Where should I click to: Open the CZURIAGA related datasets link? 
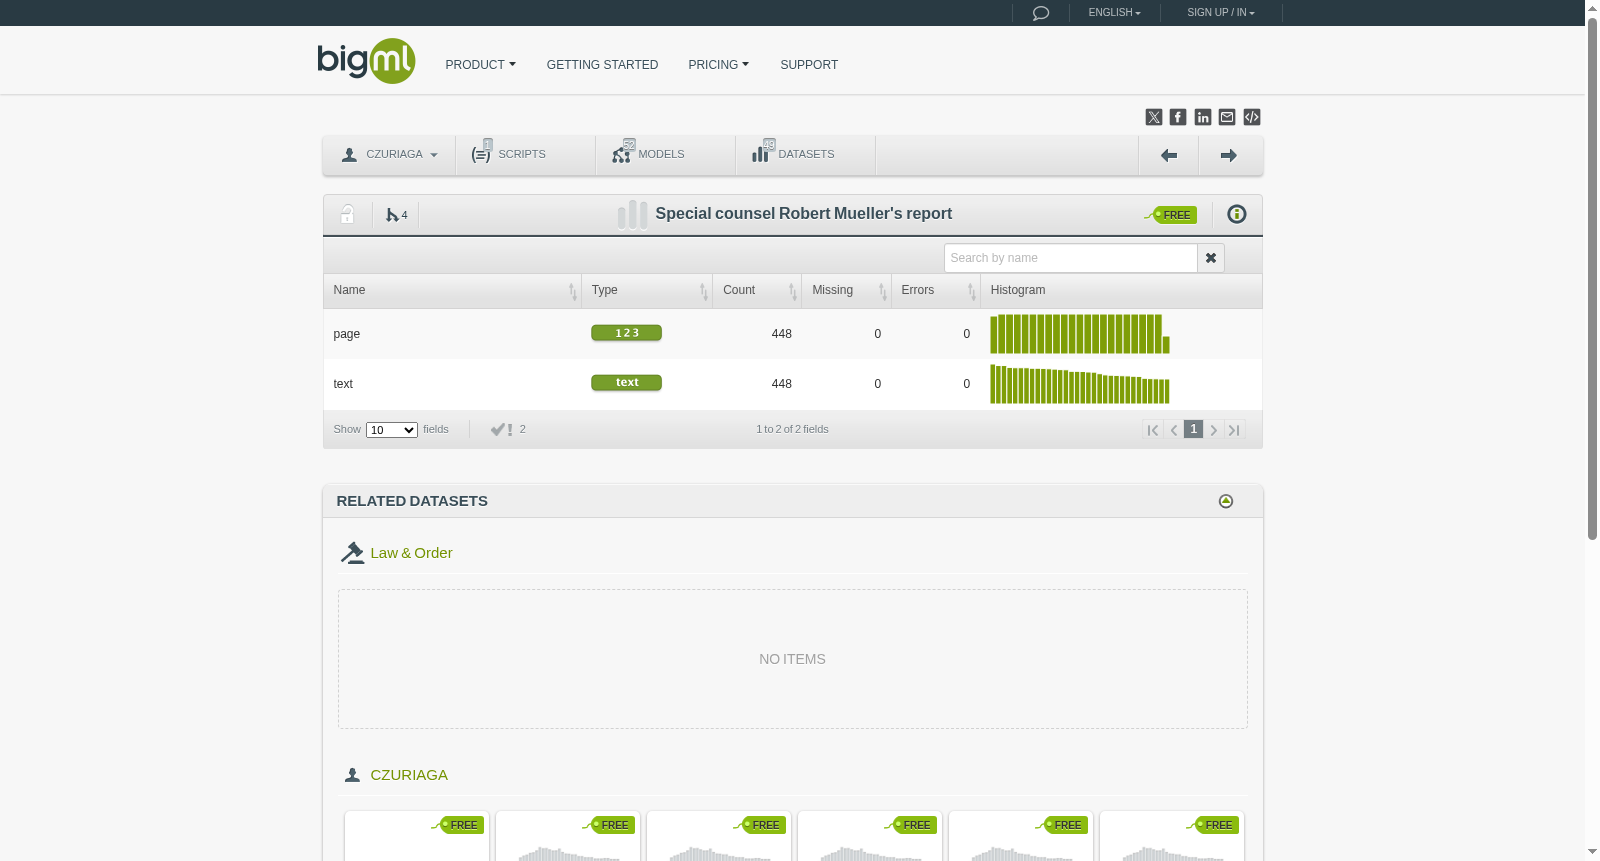409,775
